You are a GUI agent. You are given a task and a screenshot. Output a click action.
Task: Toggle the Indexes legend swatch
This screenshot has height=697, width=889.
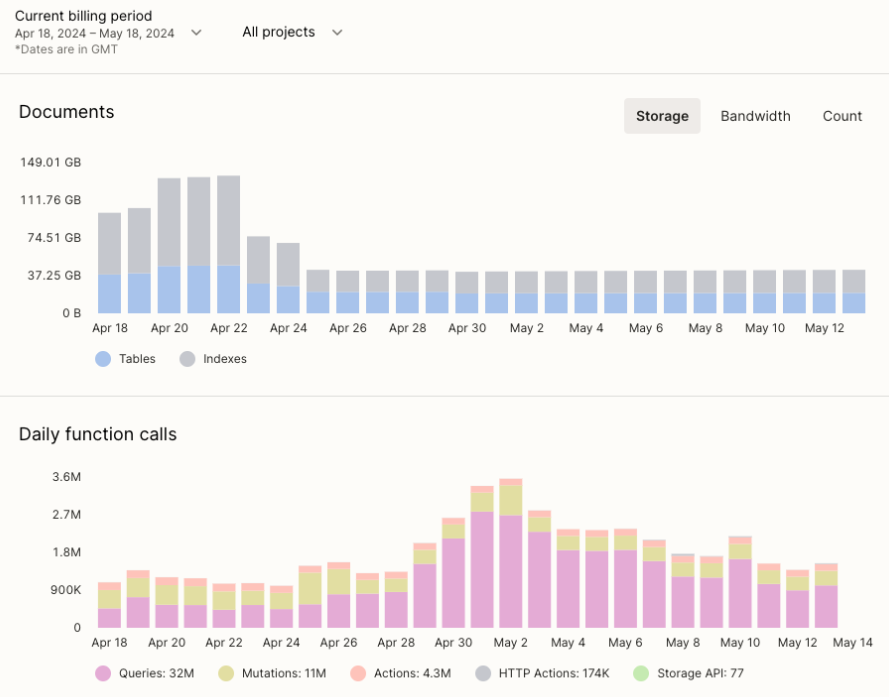click(187, 359)
